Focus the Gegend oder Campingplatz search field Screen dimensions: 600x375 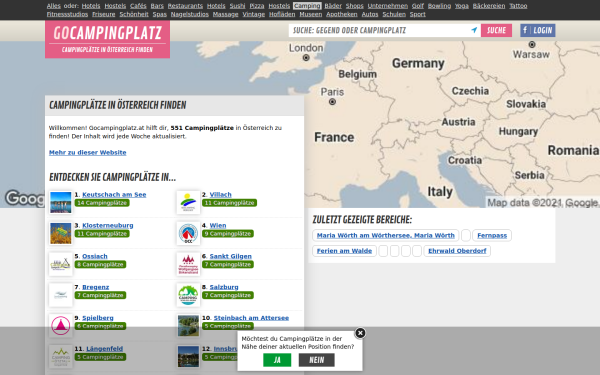(380, 31)
